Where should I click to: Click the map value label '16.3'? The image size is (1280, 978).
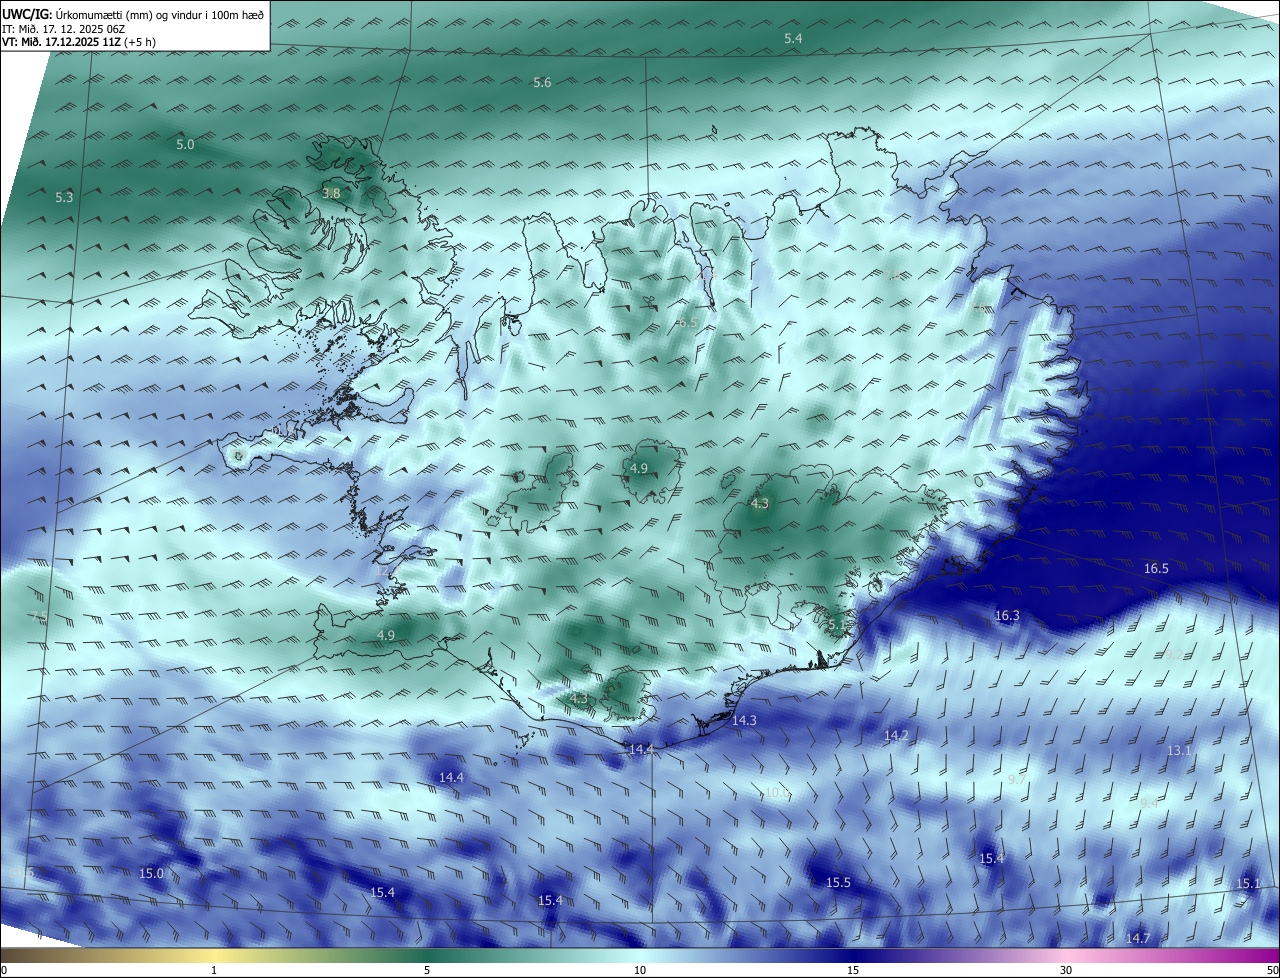(x=1007, y=616)
